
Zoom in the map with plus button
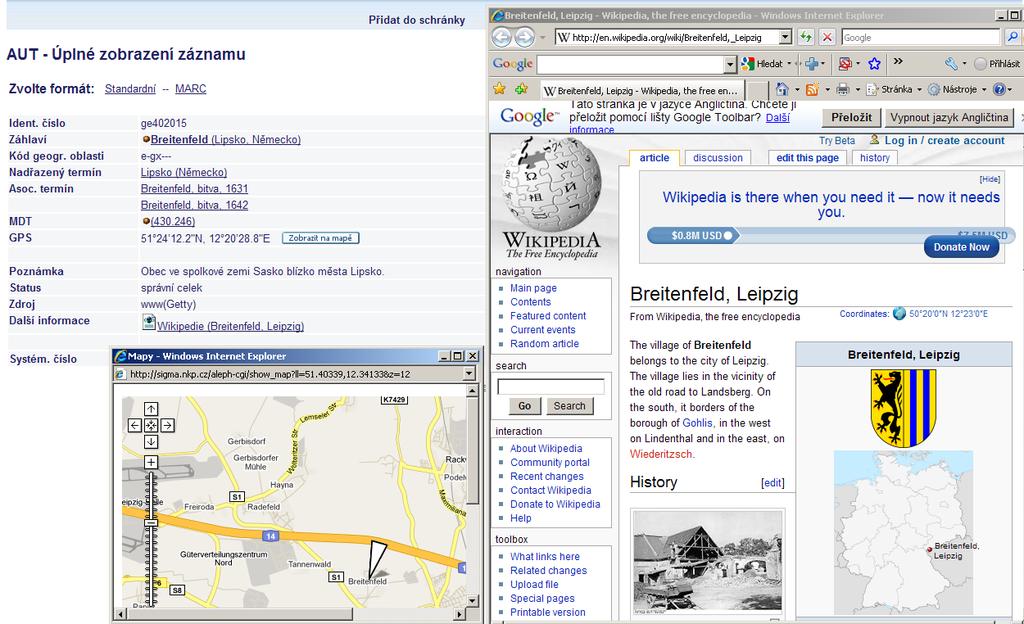tap(151, 462)
